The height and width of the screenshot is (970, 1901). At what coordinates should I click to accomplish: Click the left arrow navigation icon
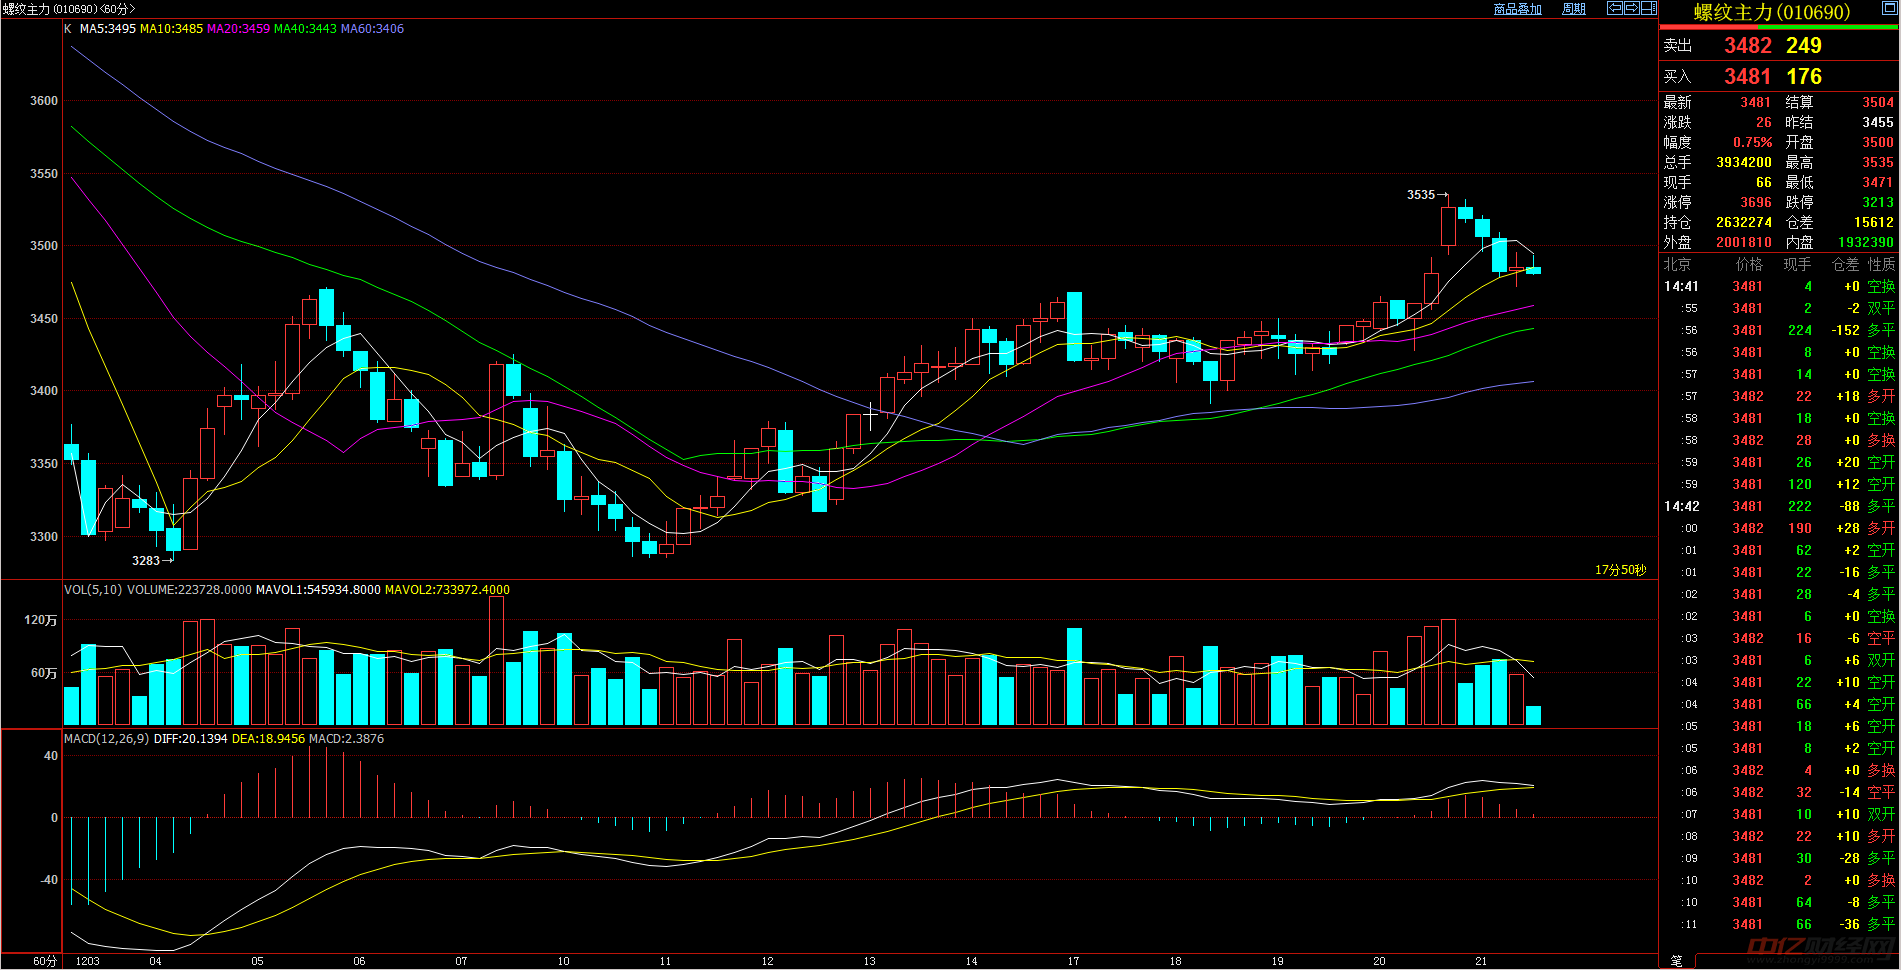pyautogui.click(x=1615, y=8)
